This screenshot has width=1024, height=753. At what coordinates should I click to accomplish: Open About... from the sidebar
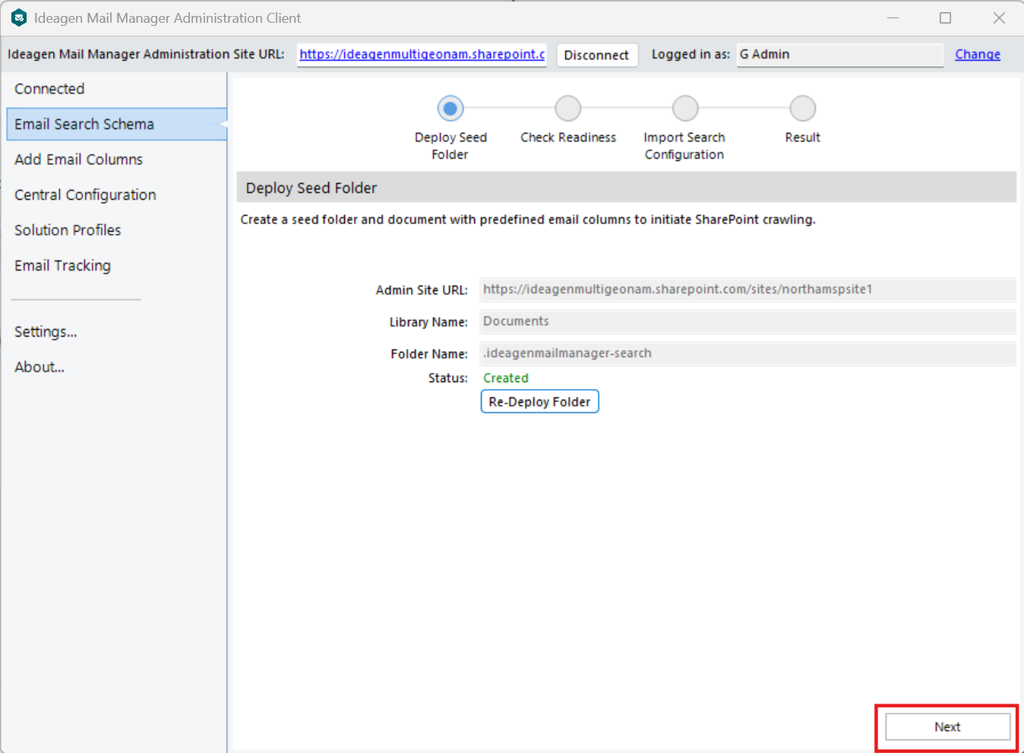116,367
